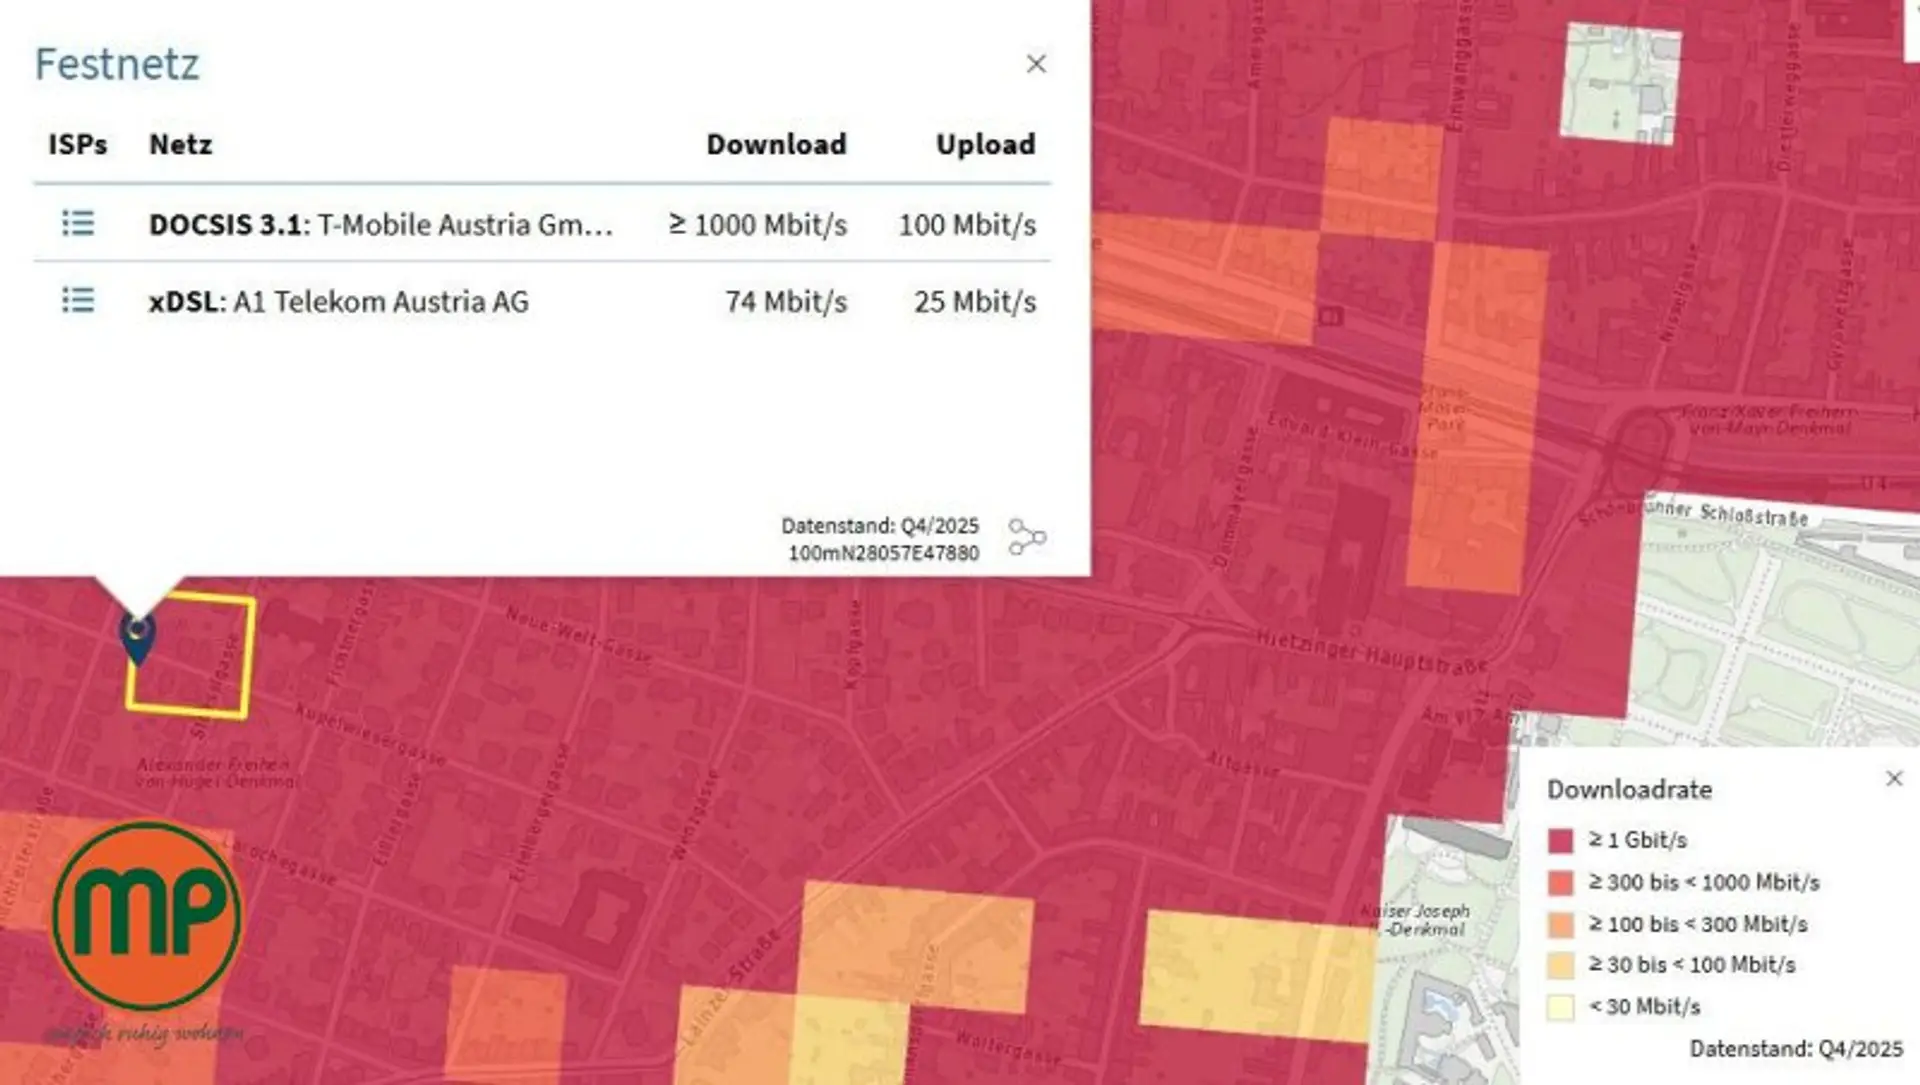Open ISP list for DOCSIS 3.1 row
The height and width of the screenshot is (1085, 1920).
[x=78, y=223]
